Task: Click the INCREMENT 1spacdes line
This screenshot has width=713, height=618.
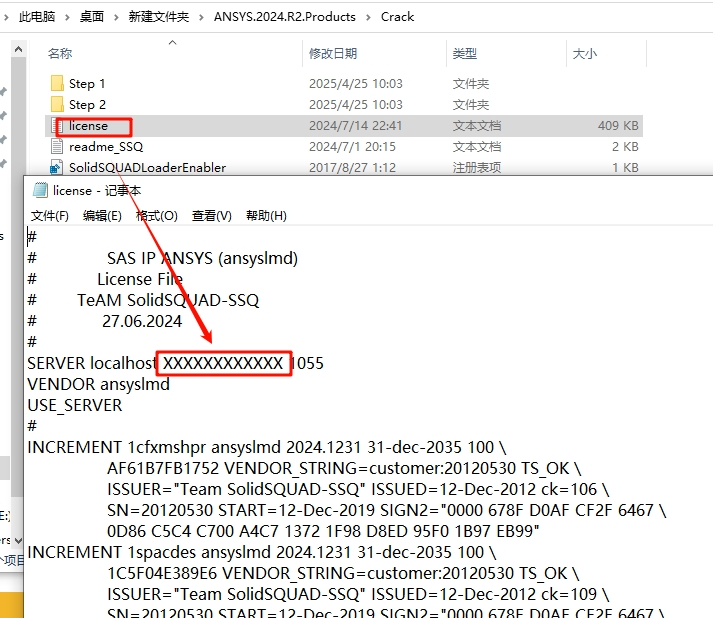Action: [x=261, y=552]
